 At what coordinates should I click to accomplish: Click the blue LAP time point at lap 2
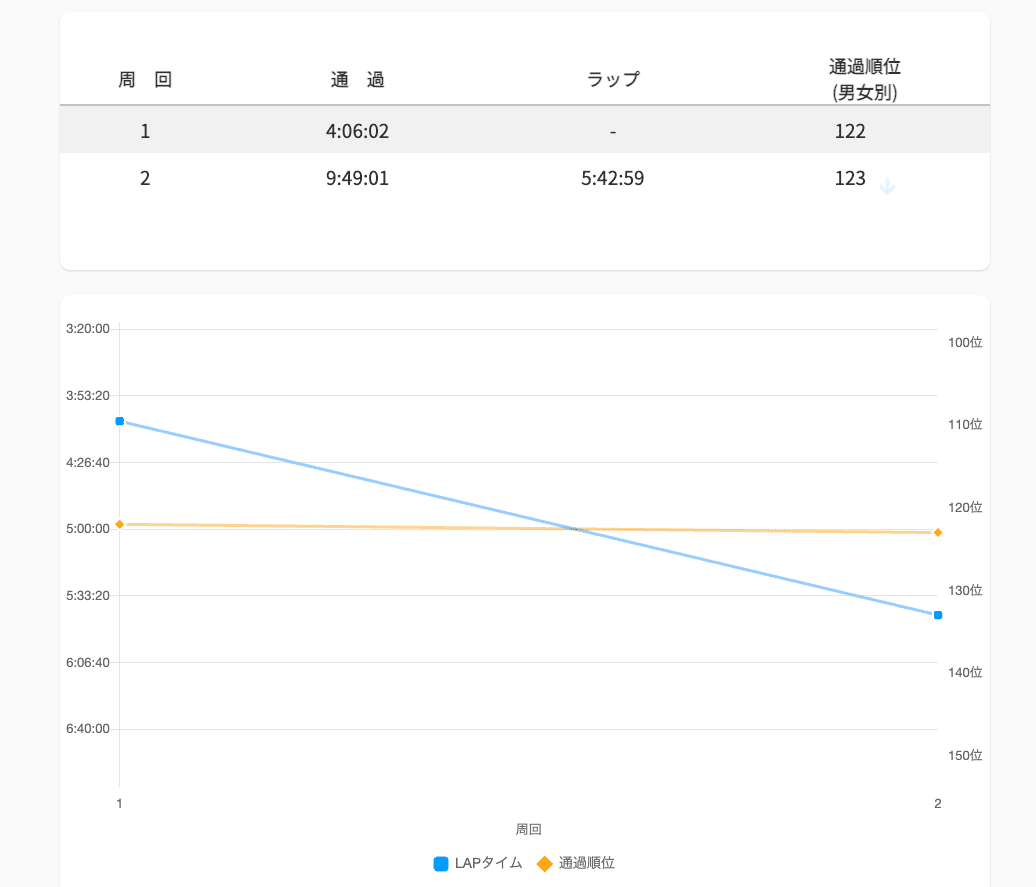coord(938,615)
